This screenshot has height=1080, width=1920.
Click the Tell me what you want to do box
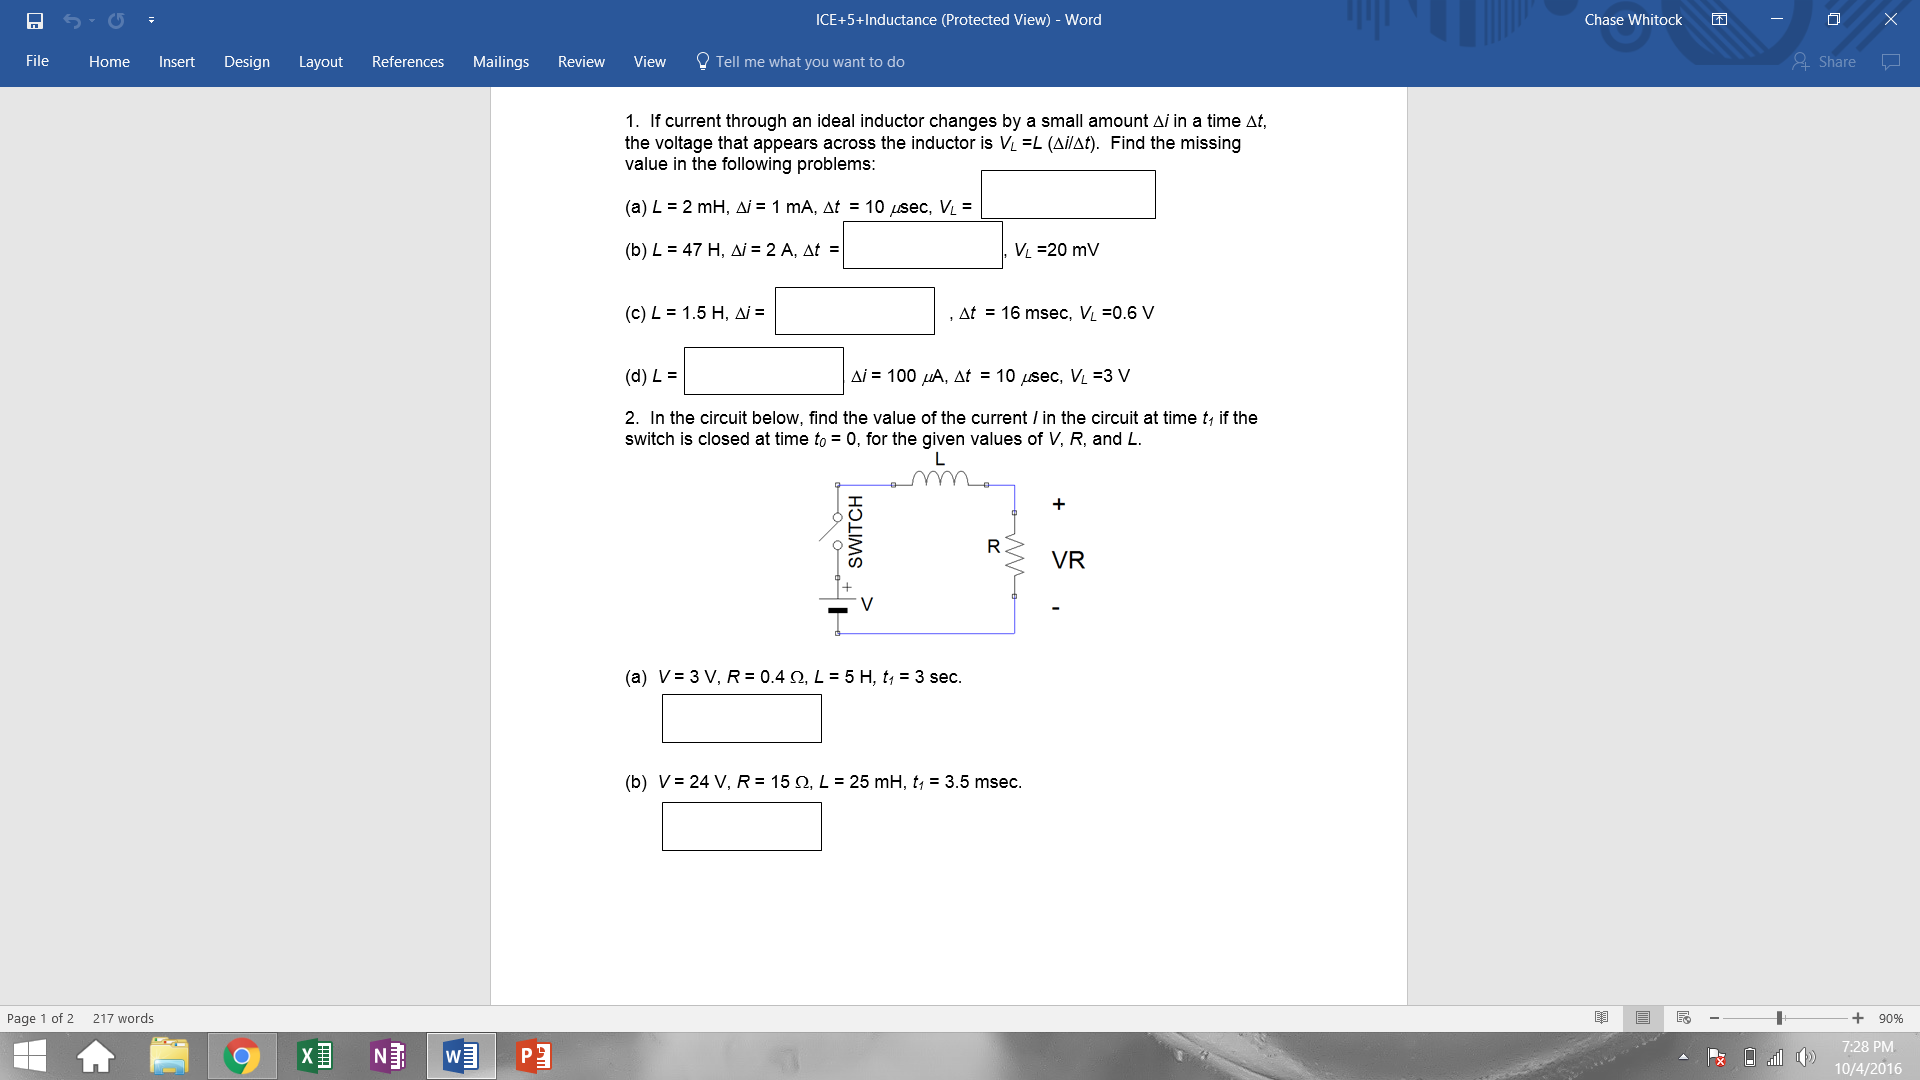click(x=800, y=61)
